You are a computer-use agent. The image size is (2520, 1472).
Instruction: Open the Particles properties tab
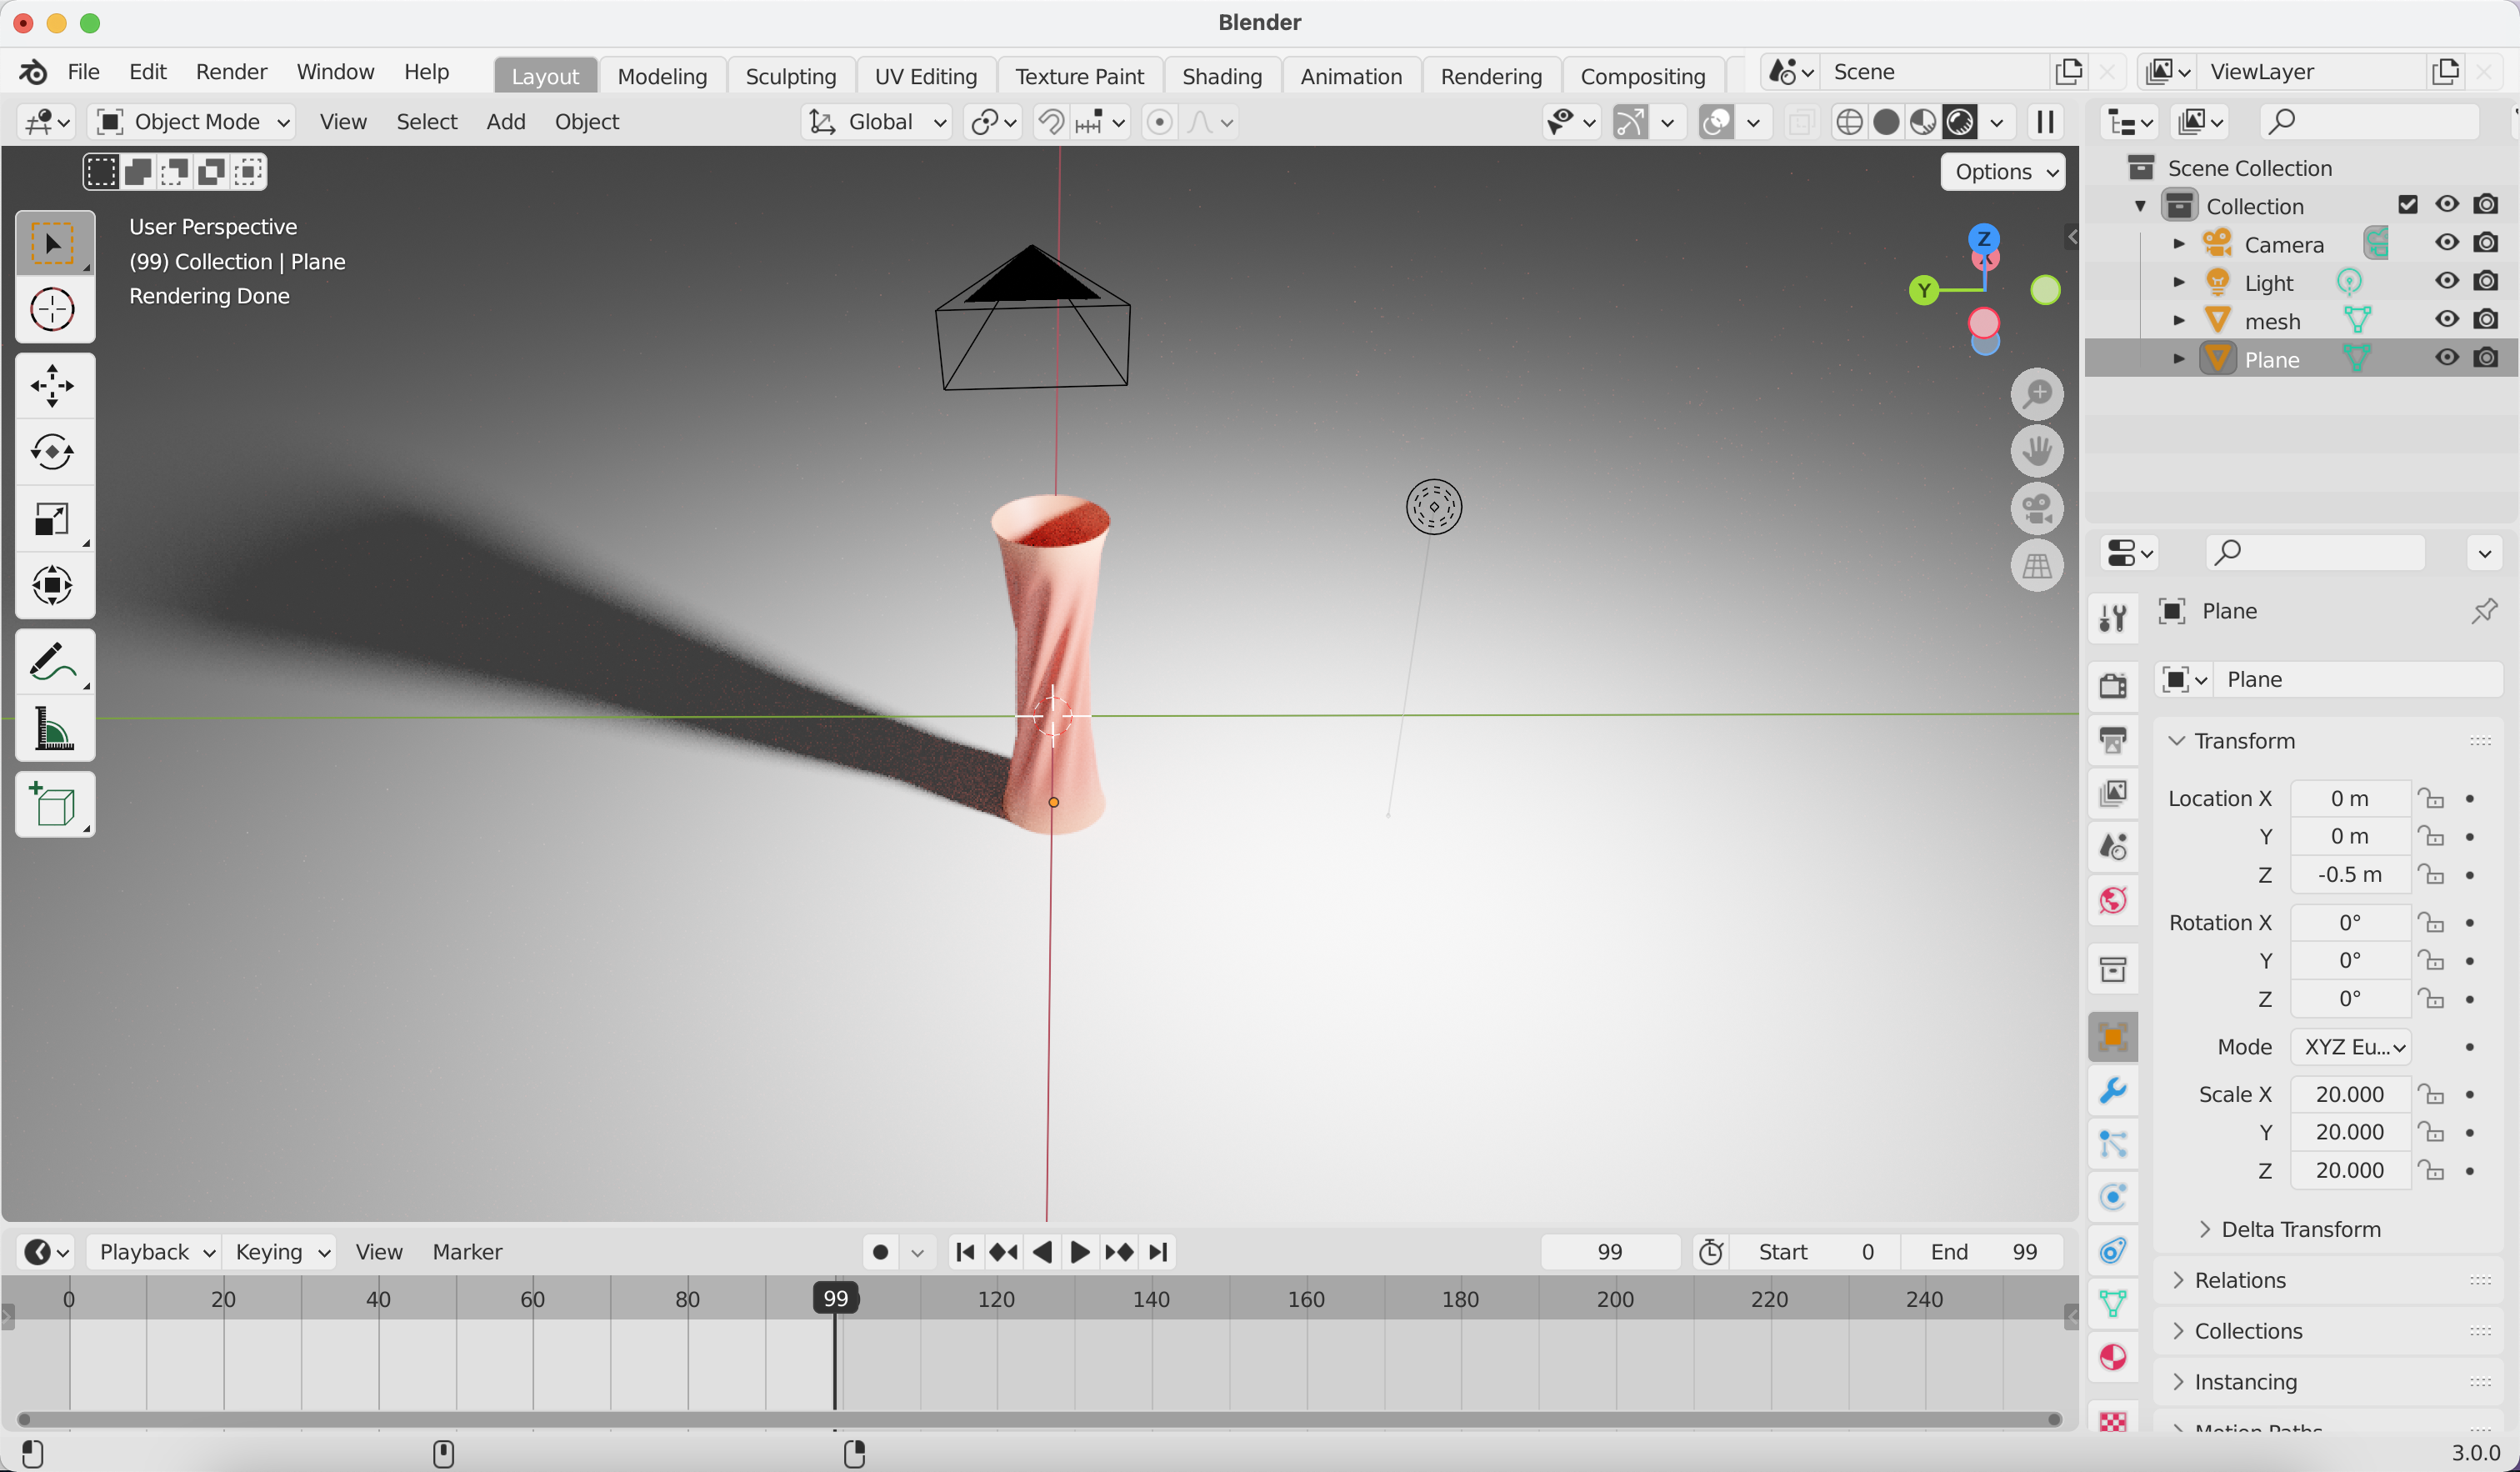2113,1143
